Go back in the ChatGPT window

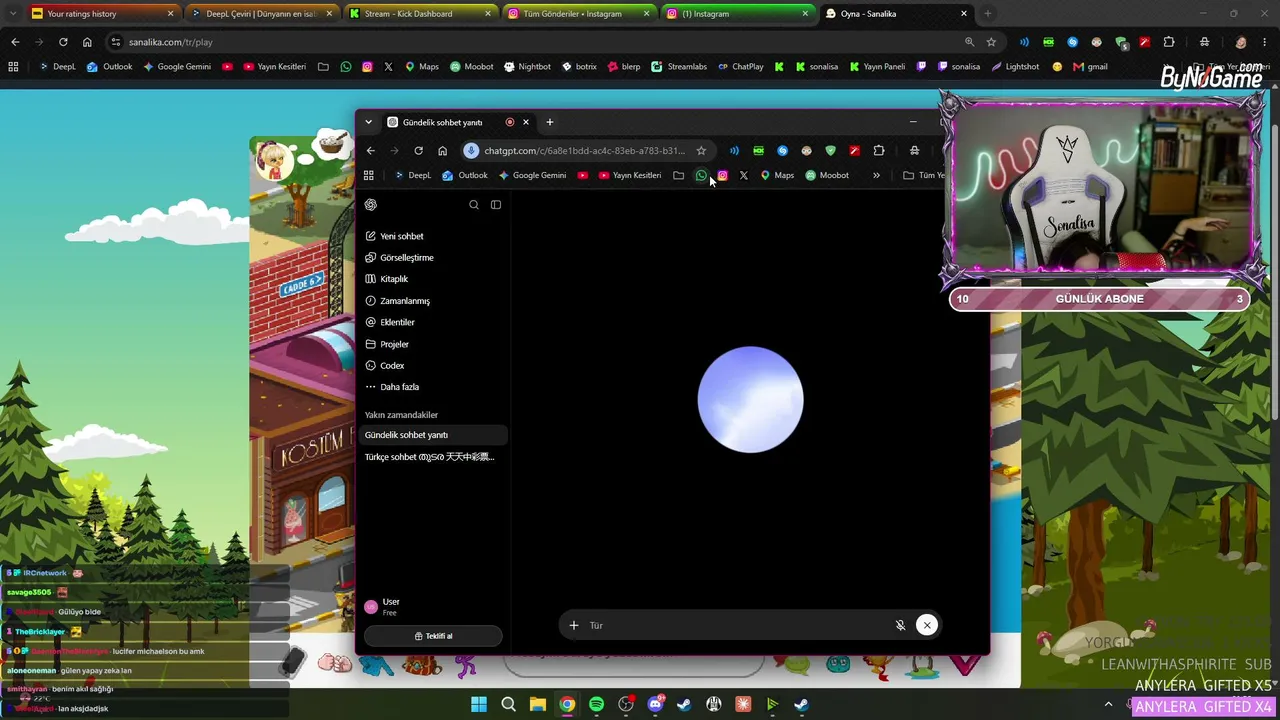point(370,151)
